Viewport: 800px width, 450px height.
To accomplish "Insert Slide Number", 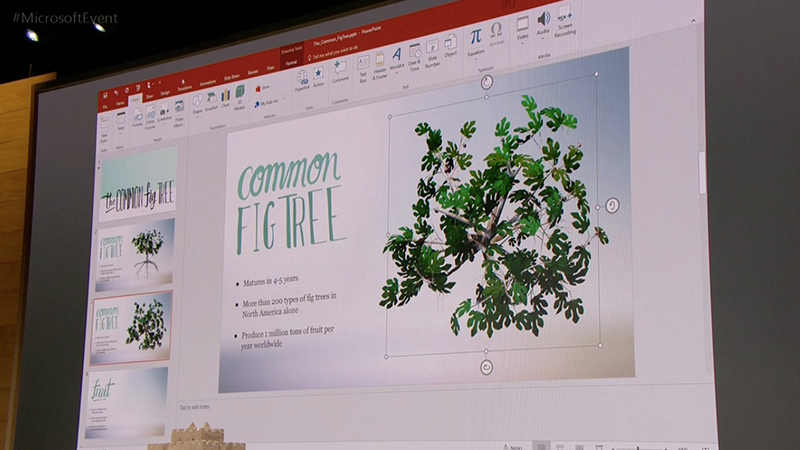I will coord(432,53).
